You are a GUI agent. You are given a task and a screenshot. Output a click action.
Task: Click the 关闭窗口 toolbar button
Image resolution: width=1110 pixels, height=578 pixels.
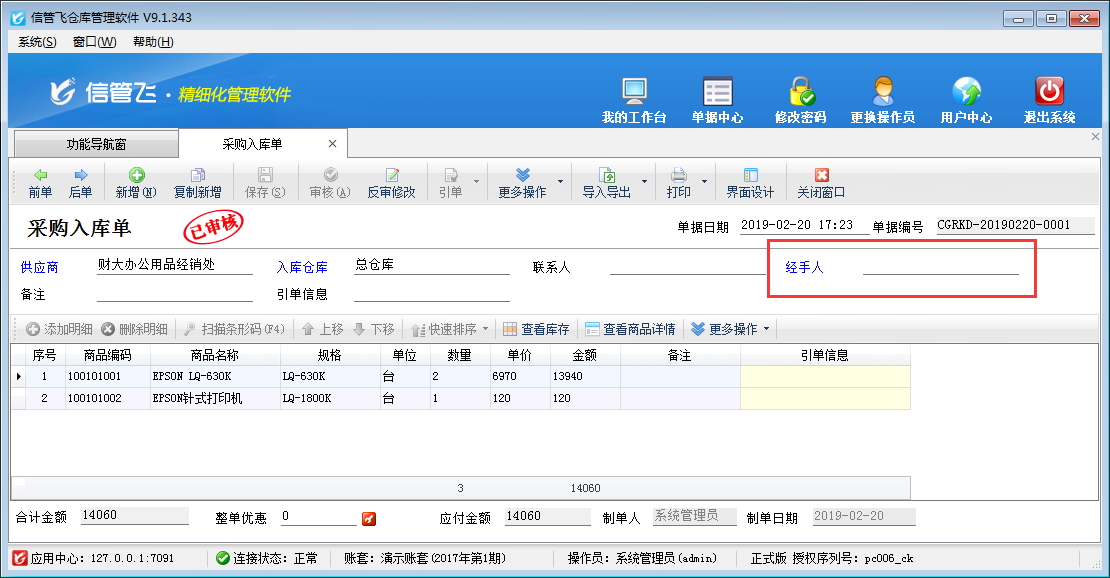821,183
